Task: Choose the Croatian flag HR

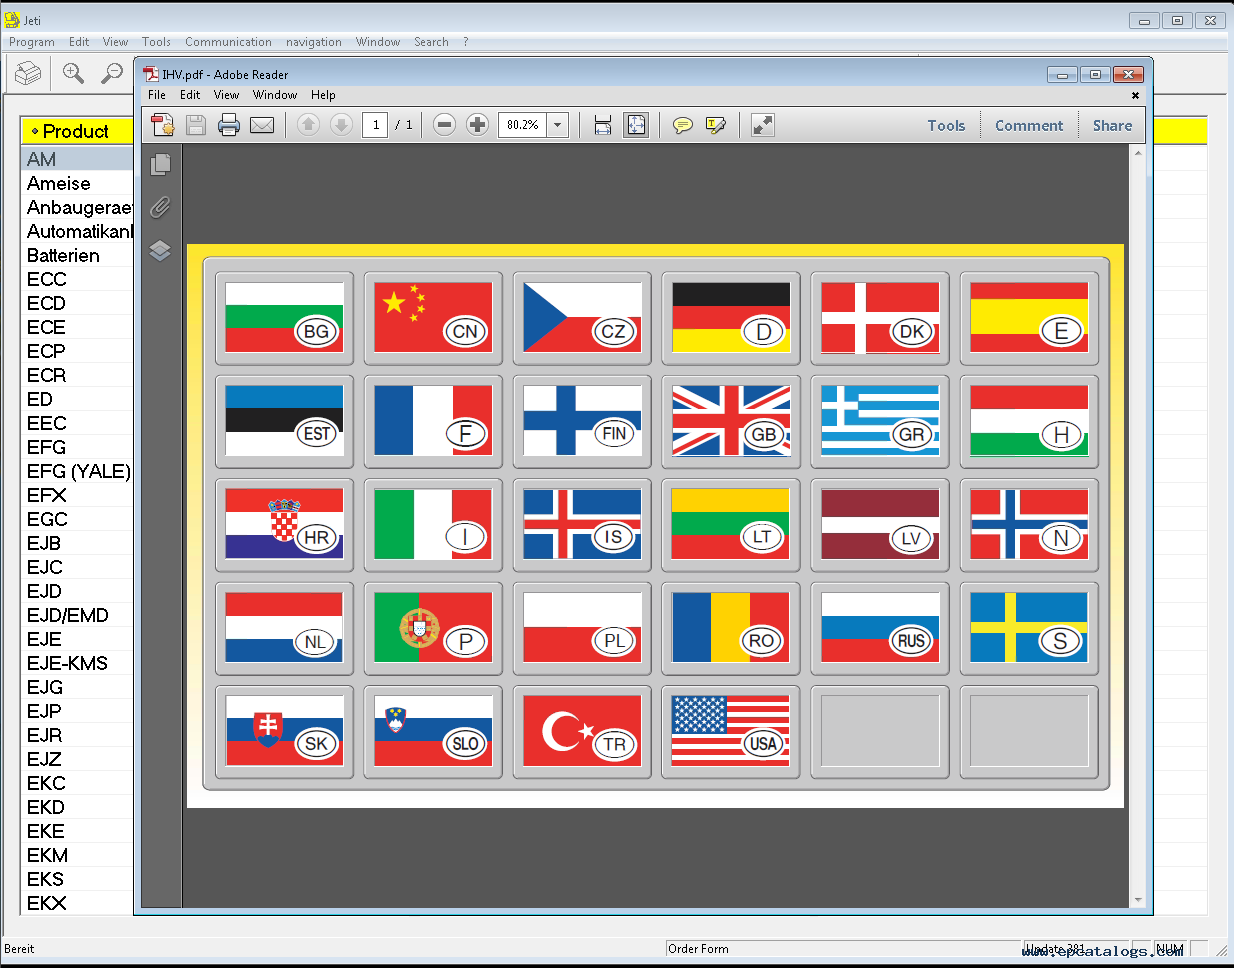Action: click(x=284, y=524)
